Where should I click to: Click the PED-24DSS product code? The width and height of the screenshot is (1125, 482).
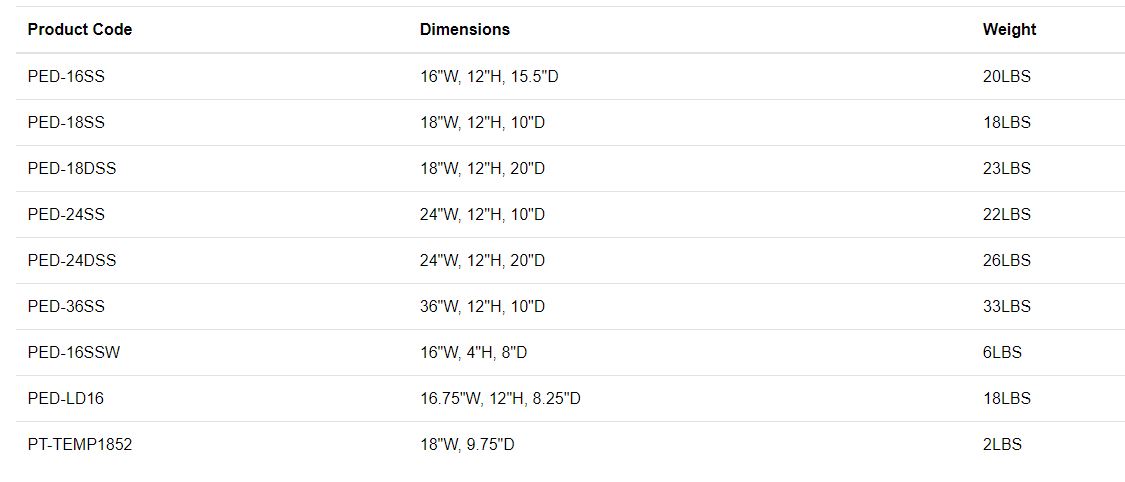pyautogui.click(x=72, y=260)
